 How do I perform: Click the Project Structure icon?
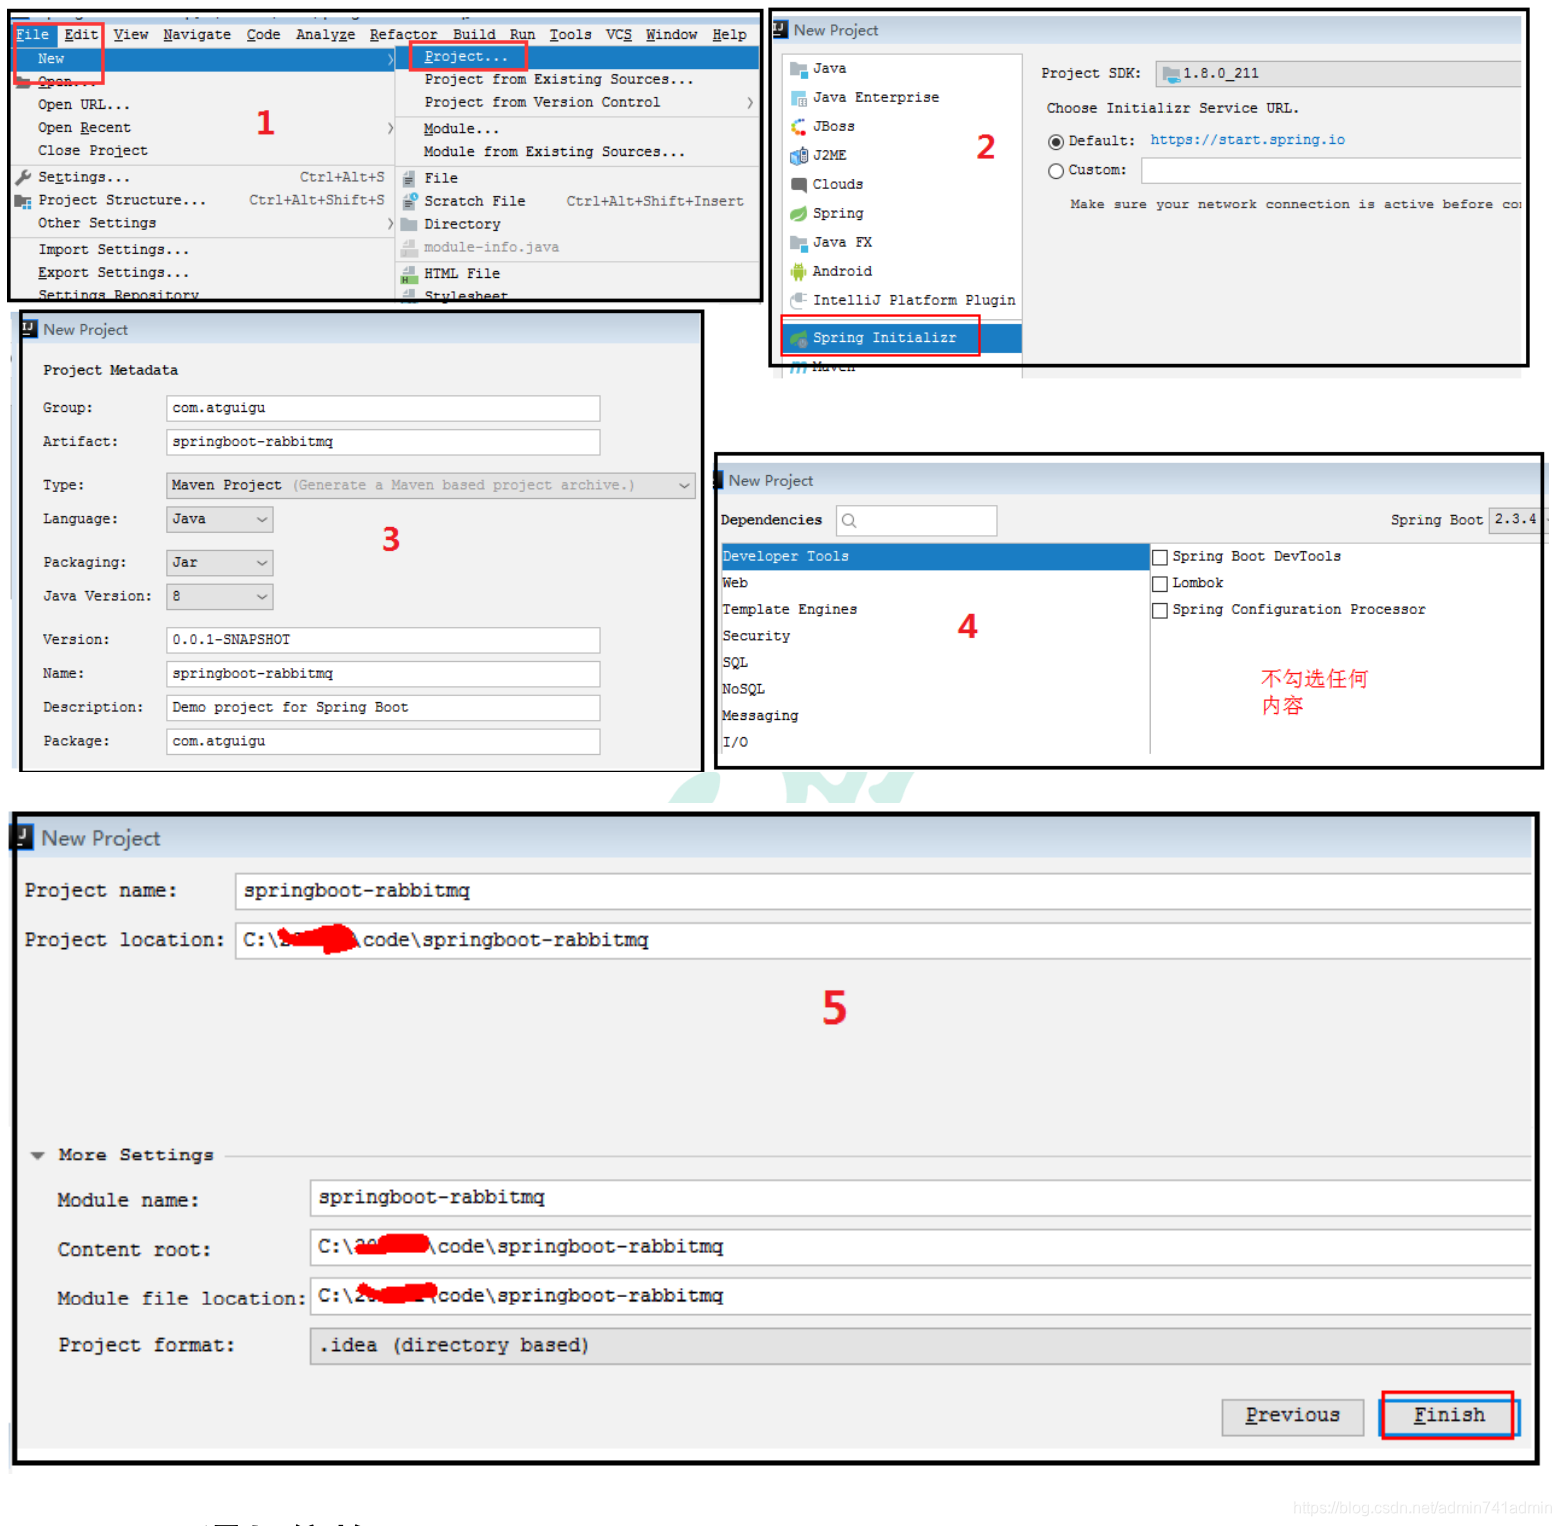(23, 200)
